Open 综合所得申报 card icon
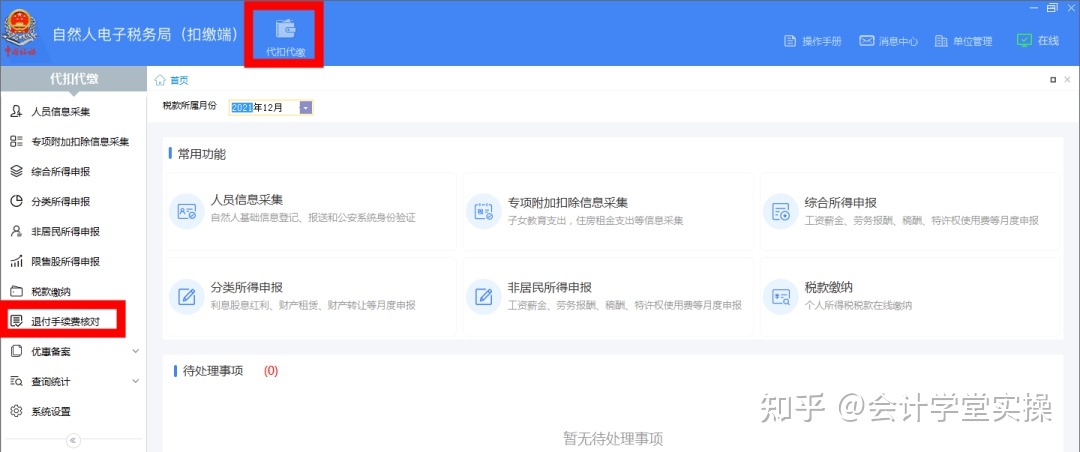Image resolution: width=1080 pixels, height=452 pixels. 780,212
